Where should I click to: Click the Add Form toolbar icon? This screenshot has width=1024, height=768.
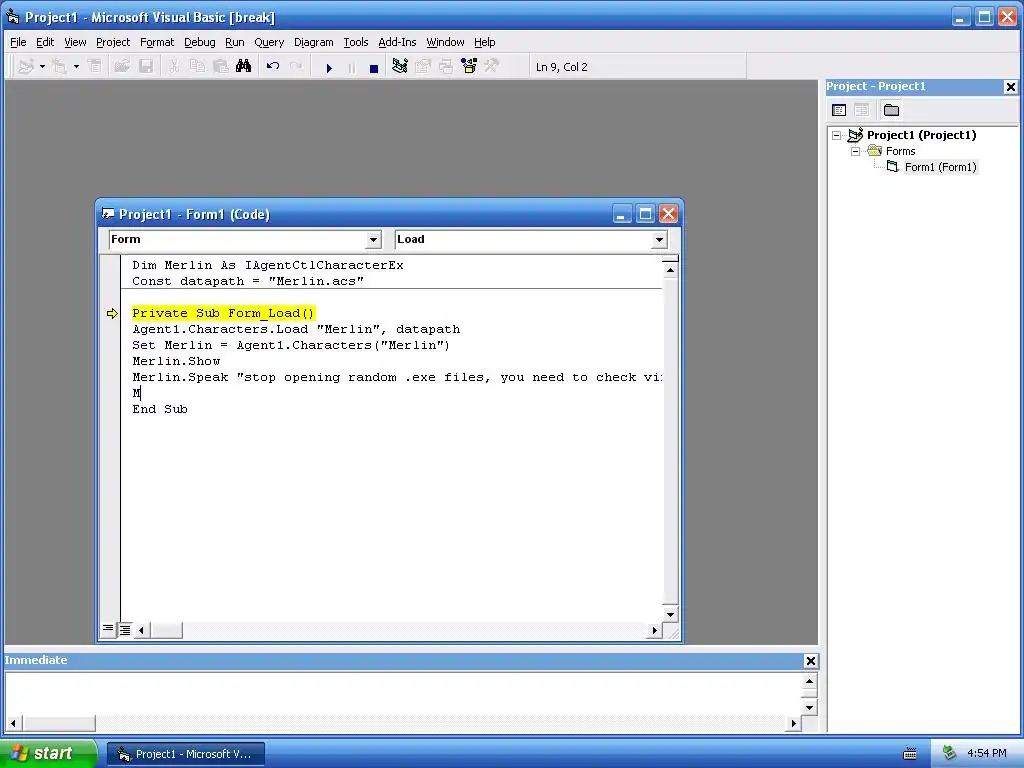coord(59,67)
